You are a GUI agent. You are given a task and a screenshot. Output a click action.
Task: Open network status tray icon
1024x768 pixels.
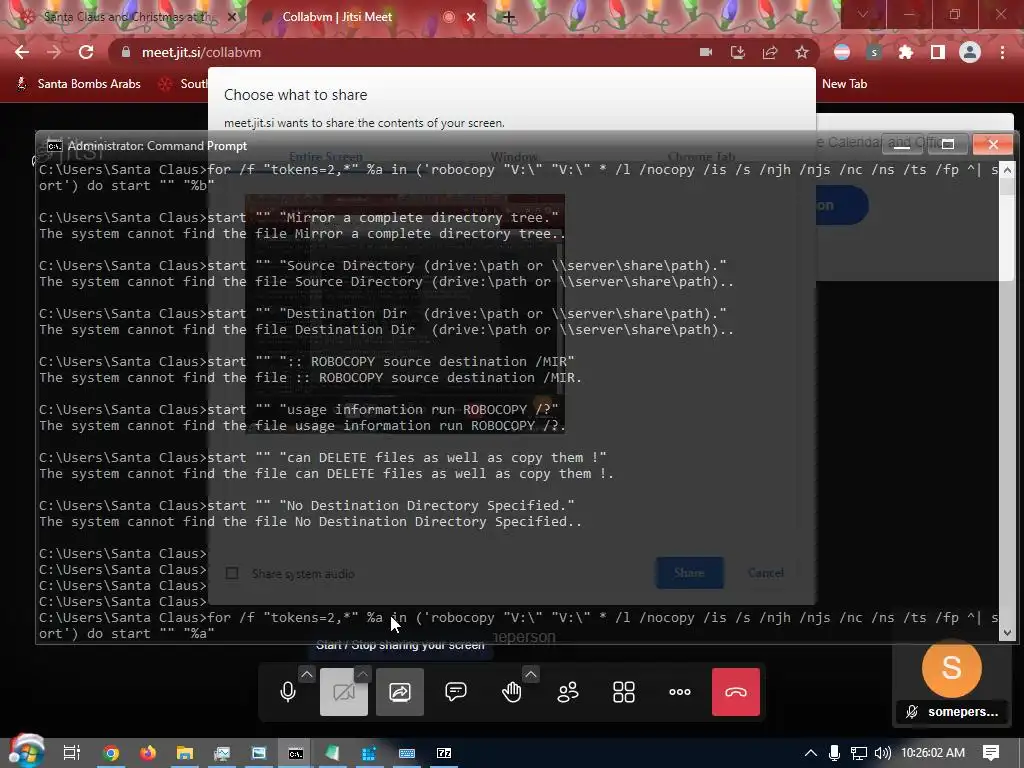[x=858, y=753]
